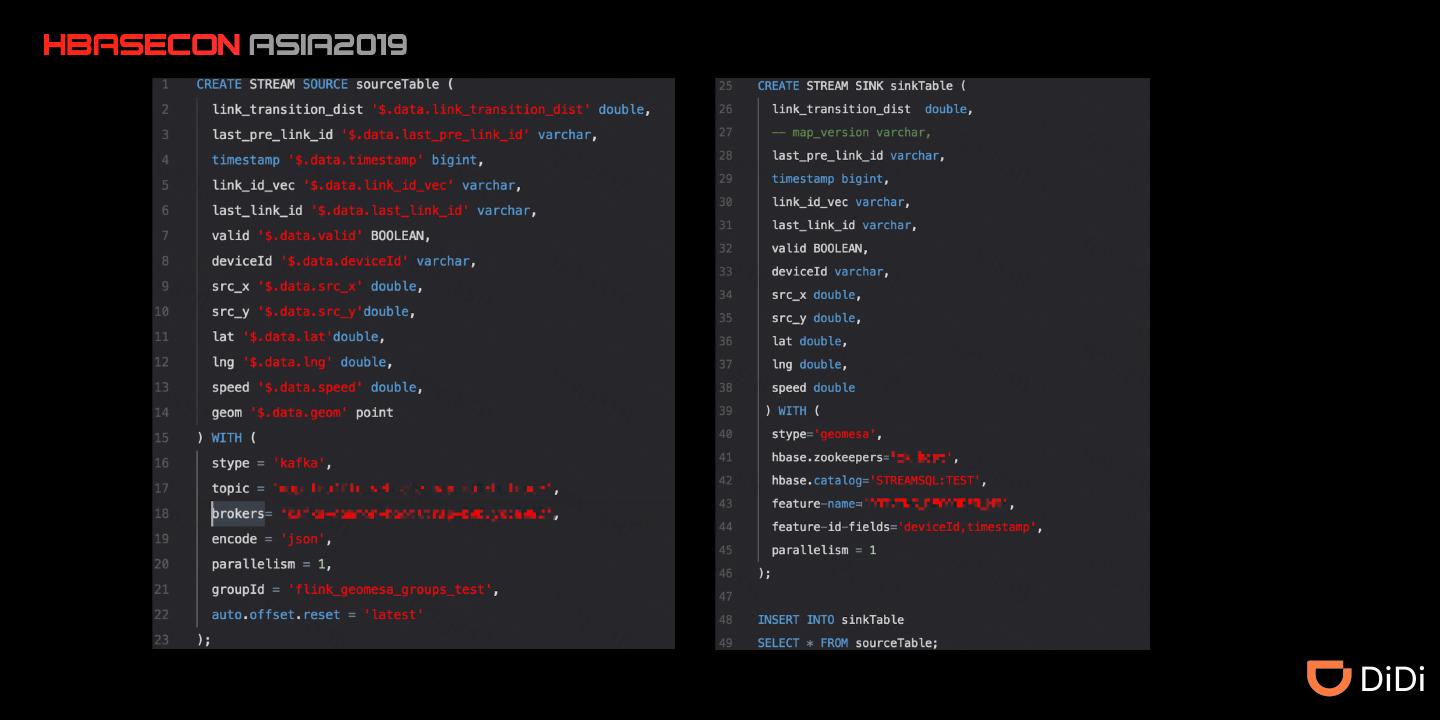The height and width of the screenshot is (721, 1441).
Task: Click the 'latest' offset value
Action: pyautogui.click(x=394, y=615)
